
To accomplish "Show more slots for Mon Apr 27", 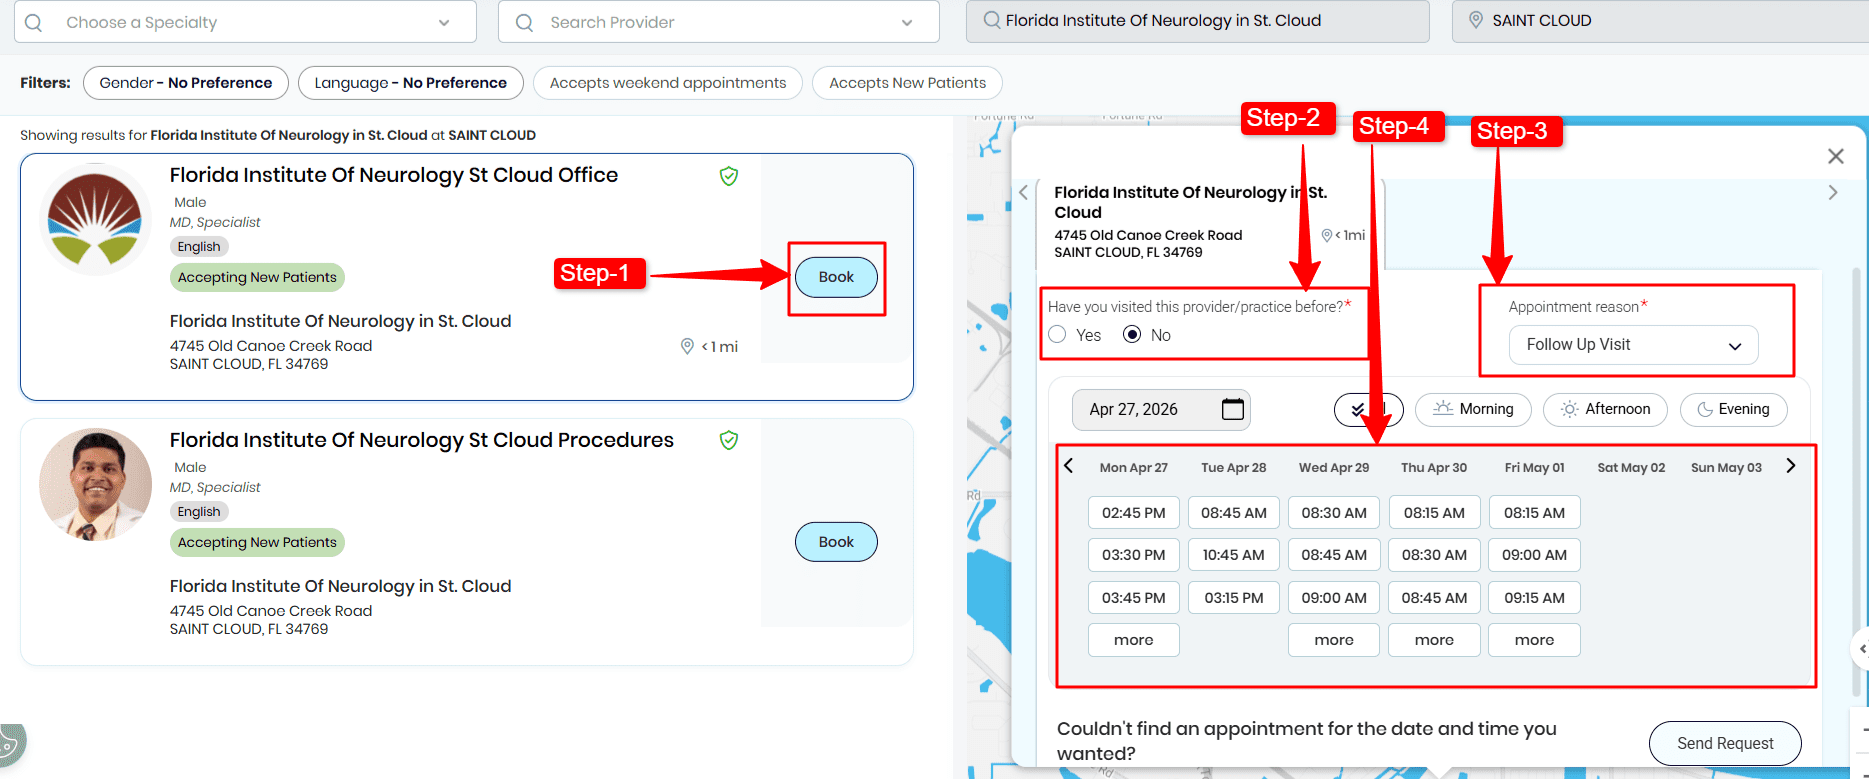I will [x=1134, y=640].
